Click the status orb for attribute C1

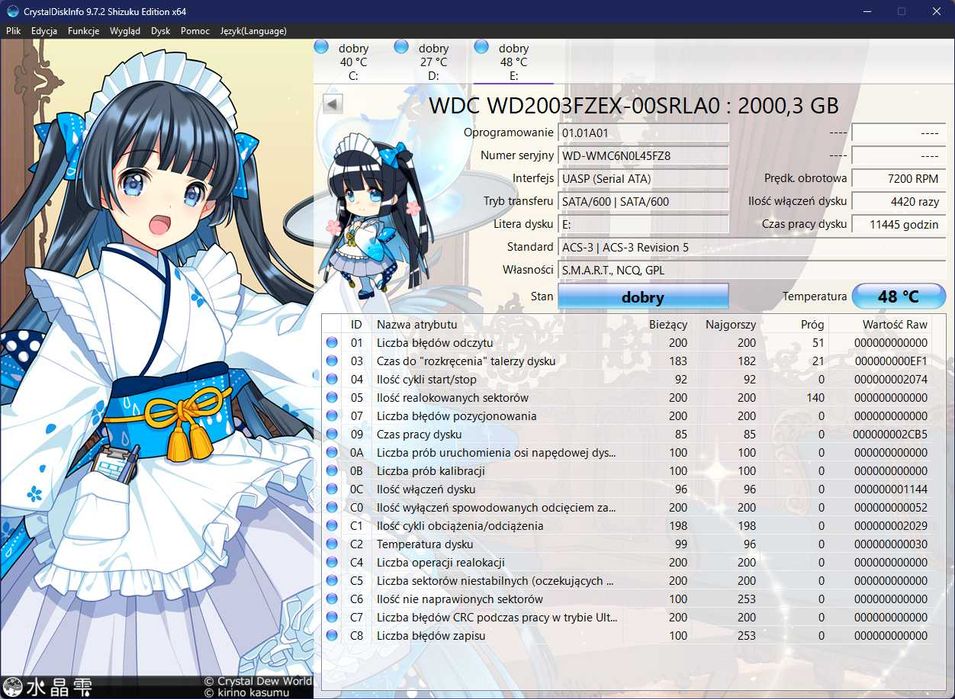pyautogui.click(x=332, y=525)
